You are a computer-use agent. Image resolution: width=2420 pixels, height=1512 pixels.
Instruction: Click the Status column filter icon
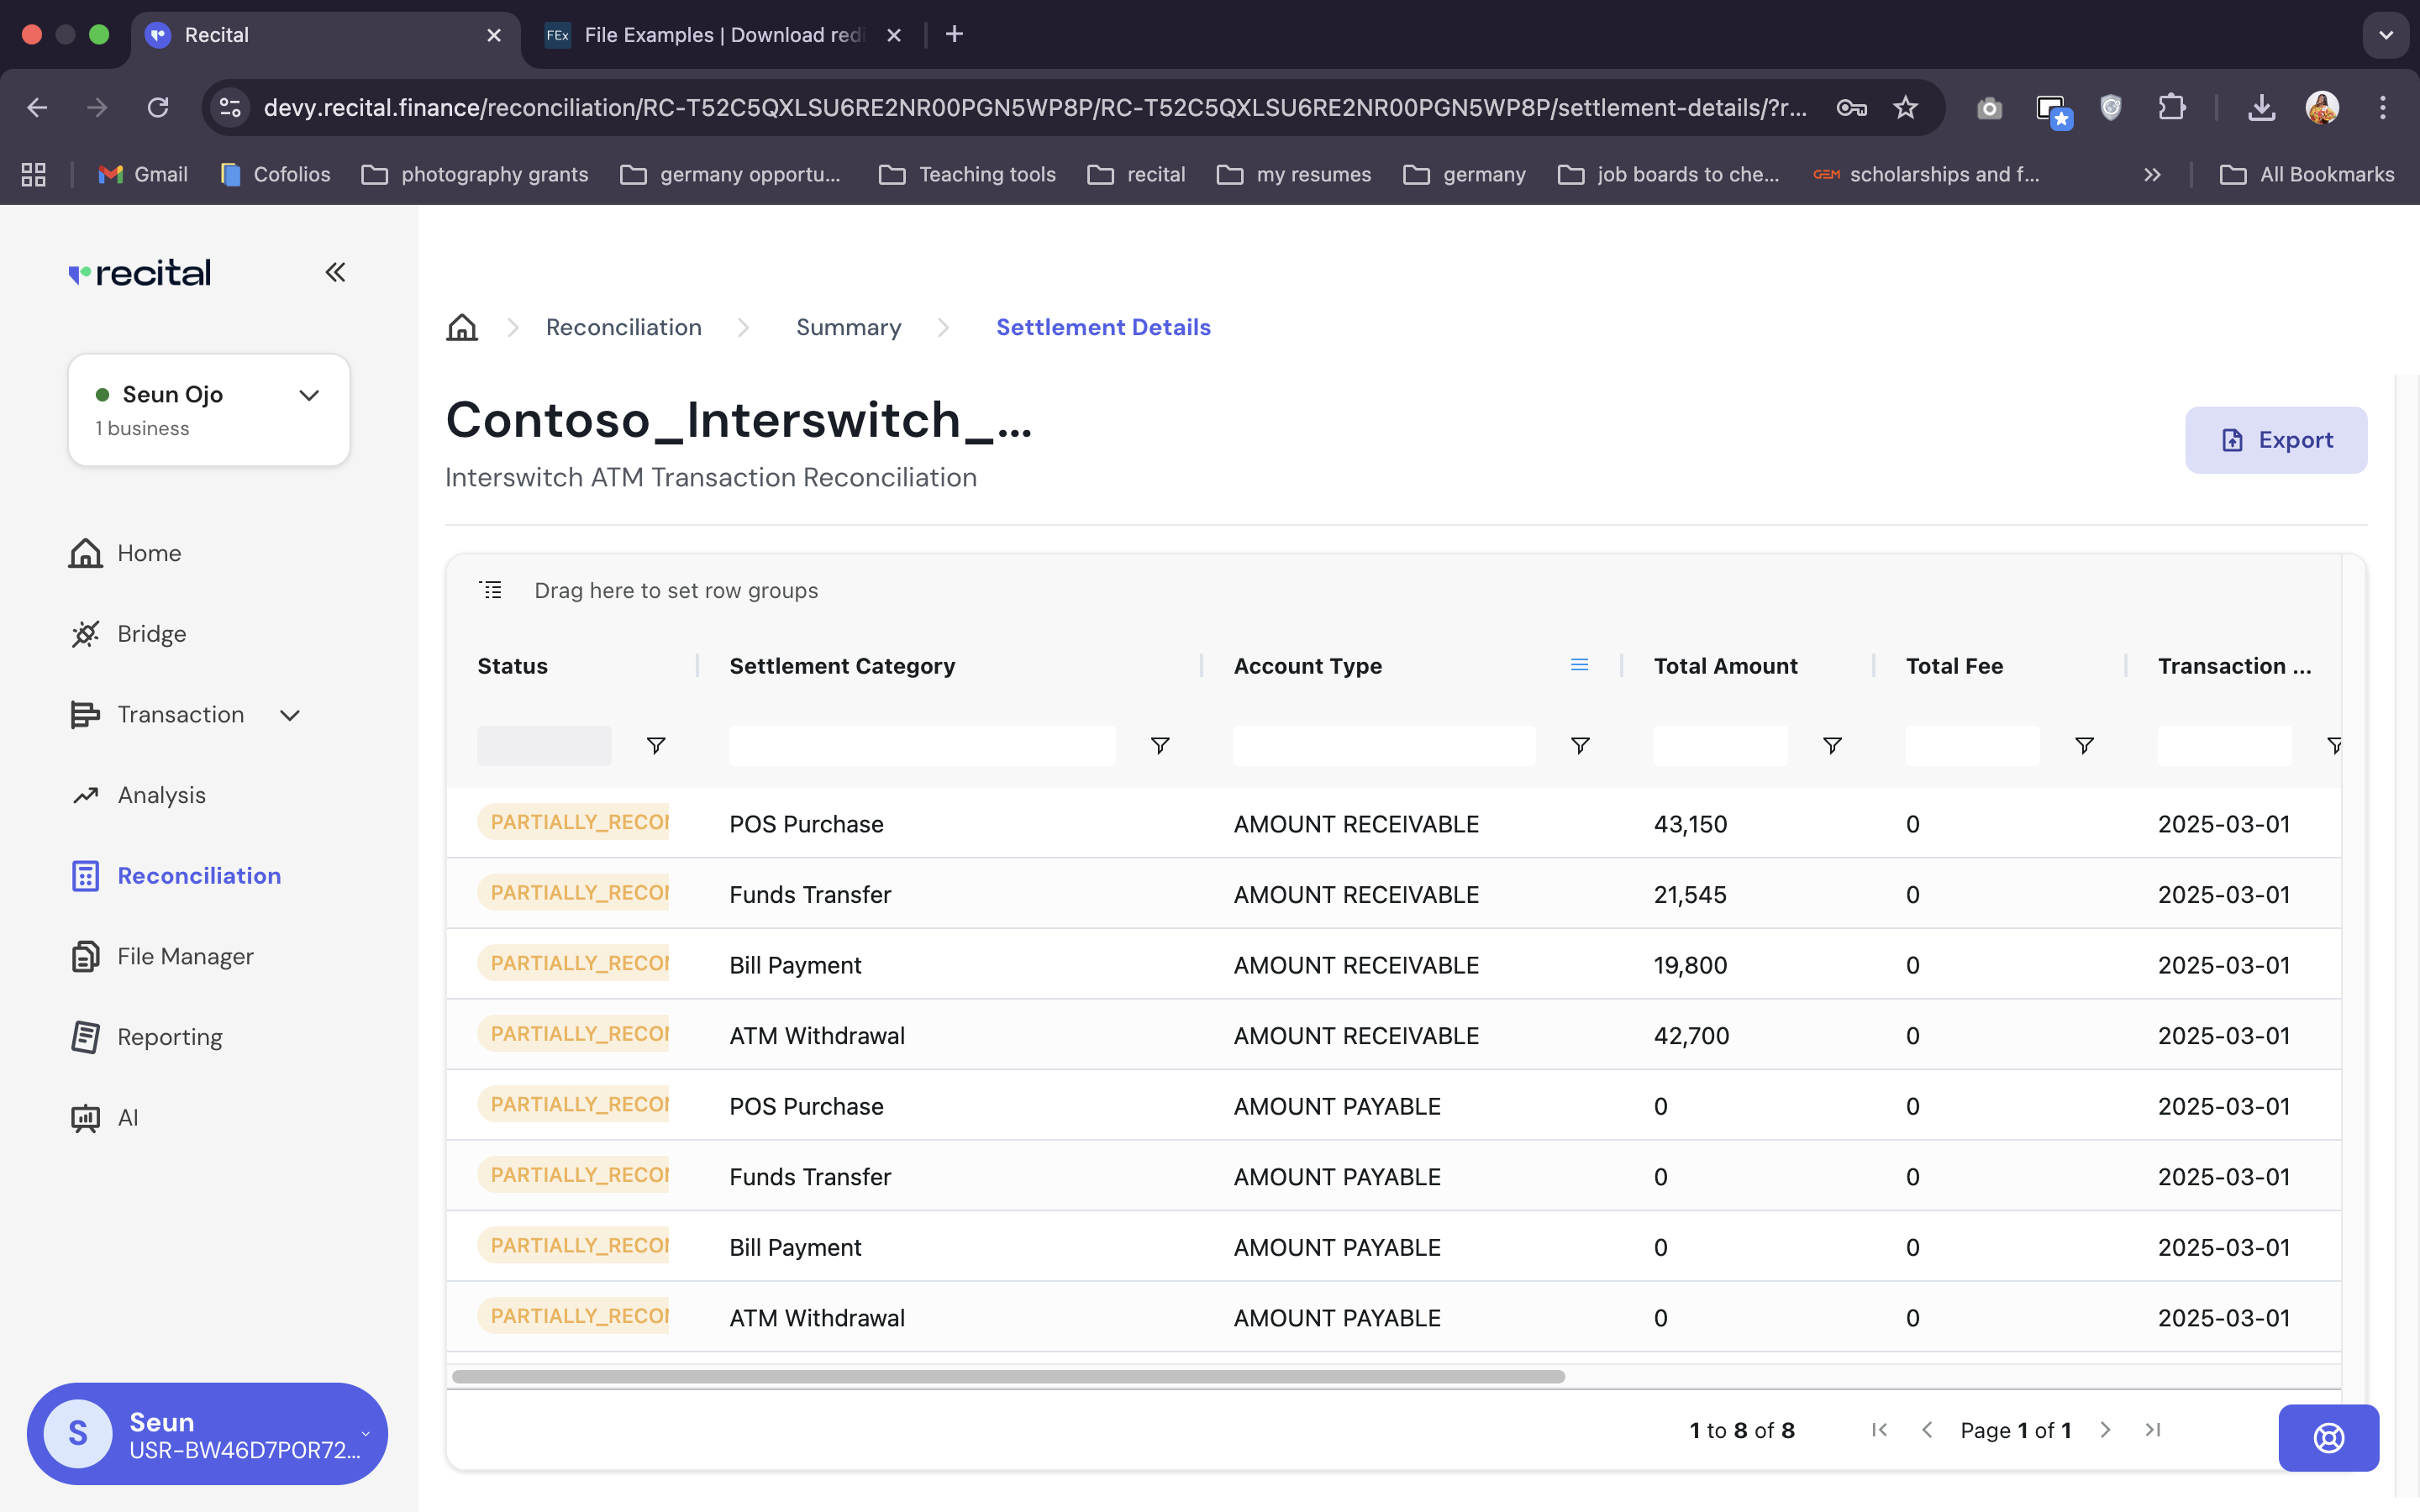(x=656, y=745)
